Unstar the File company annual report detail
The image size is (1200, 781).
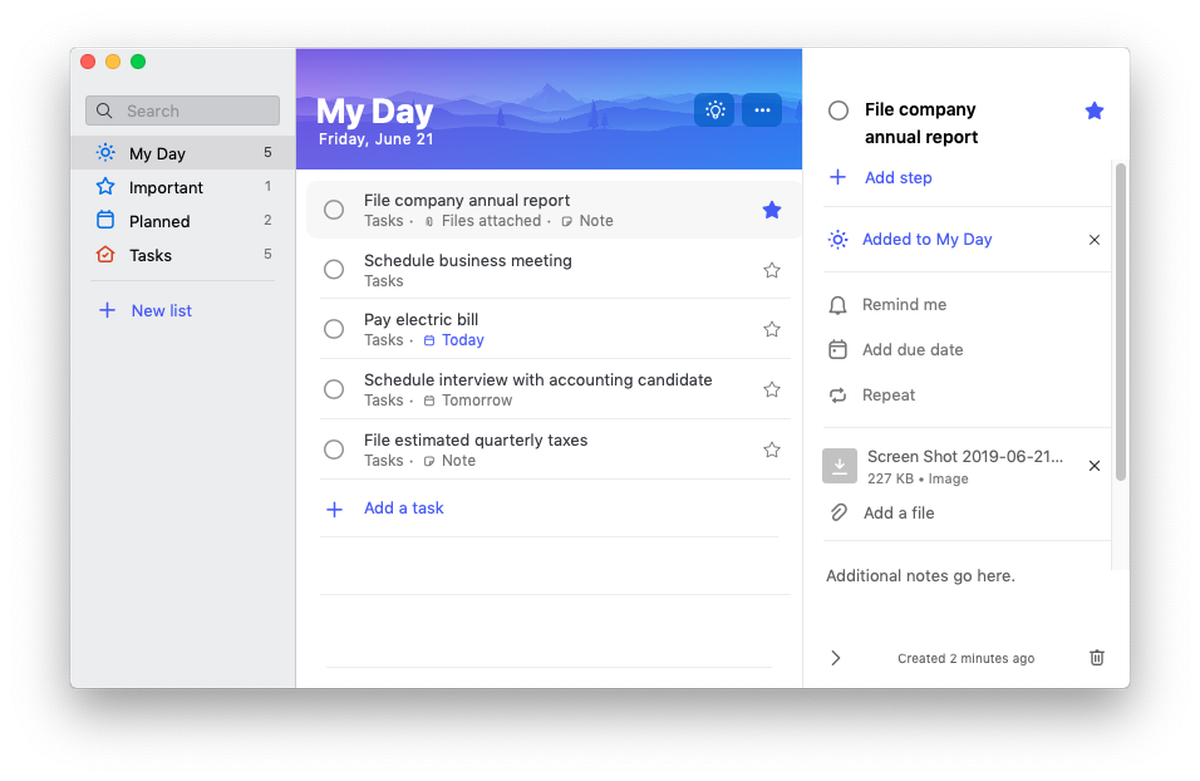tap(1094, 111)
